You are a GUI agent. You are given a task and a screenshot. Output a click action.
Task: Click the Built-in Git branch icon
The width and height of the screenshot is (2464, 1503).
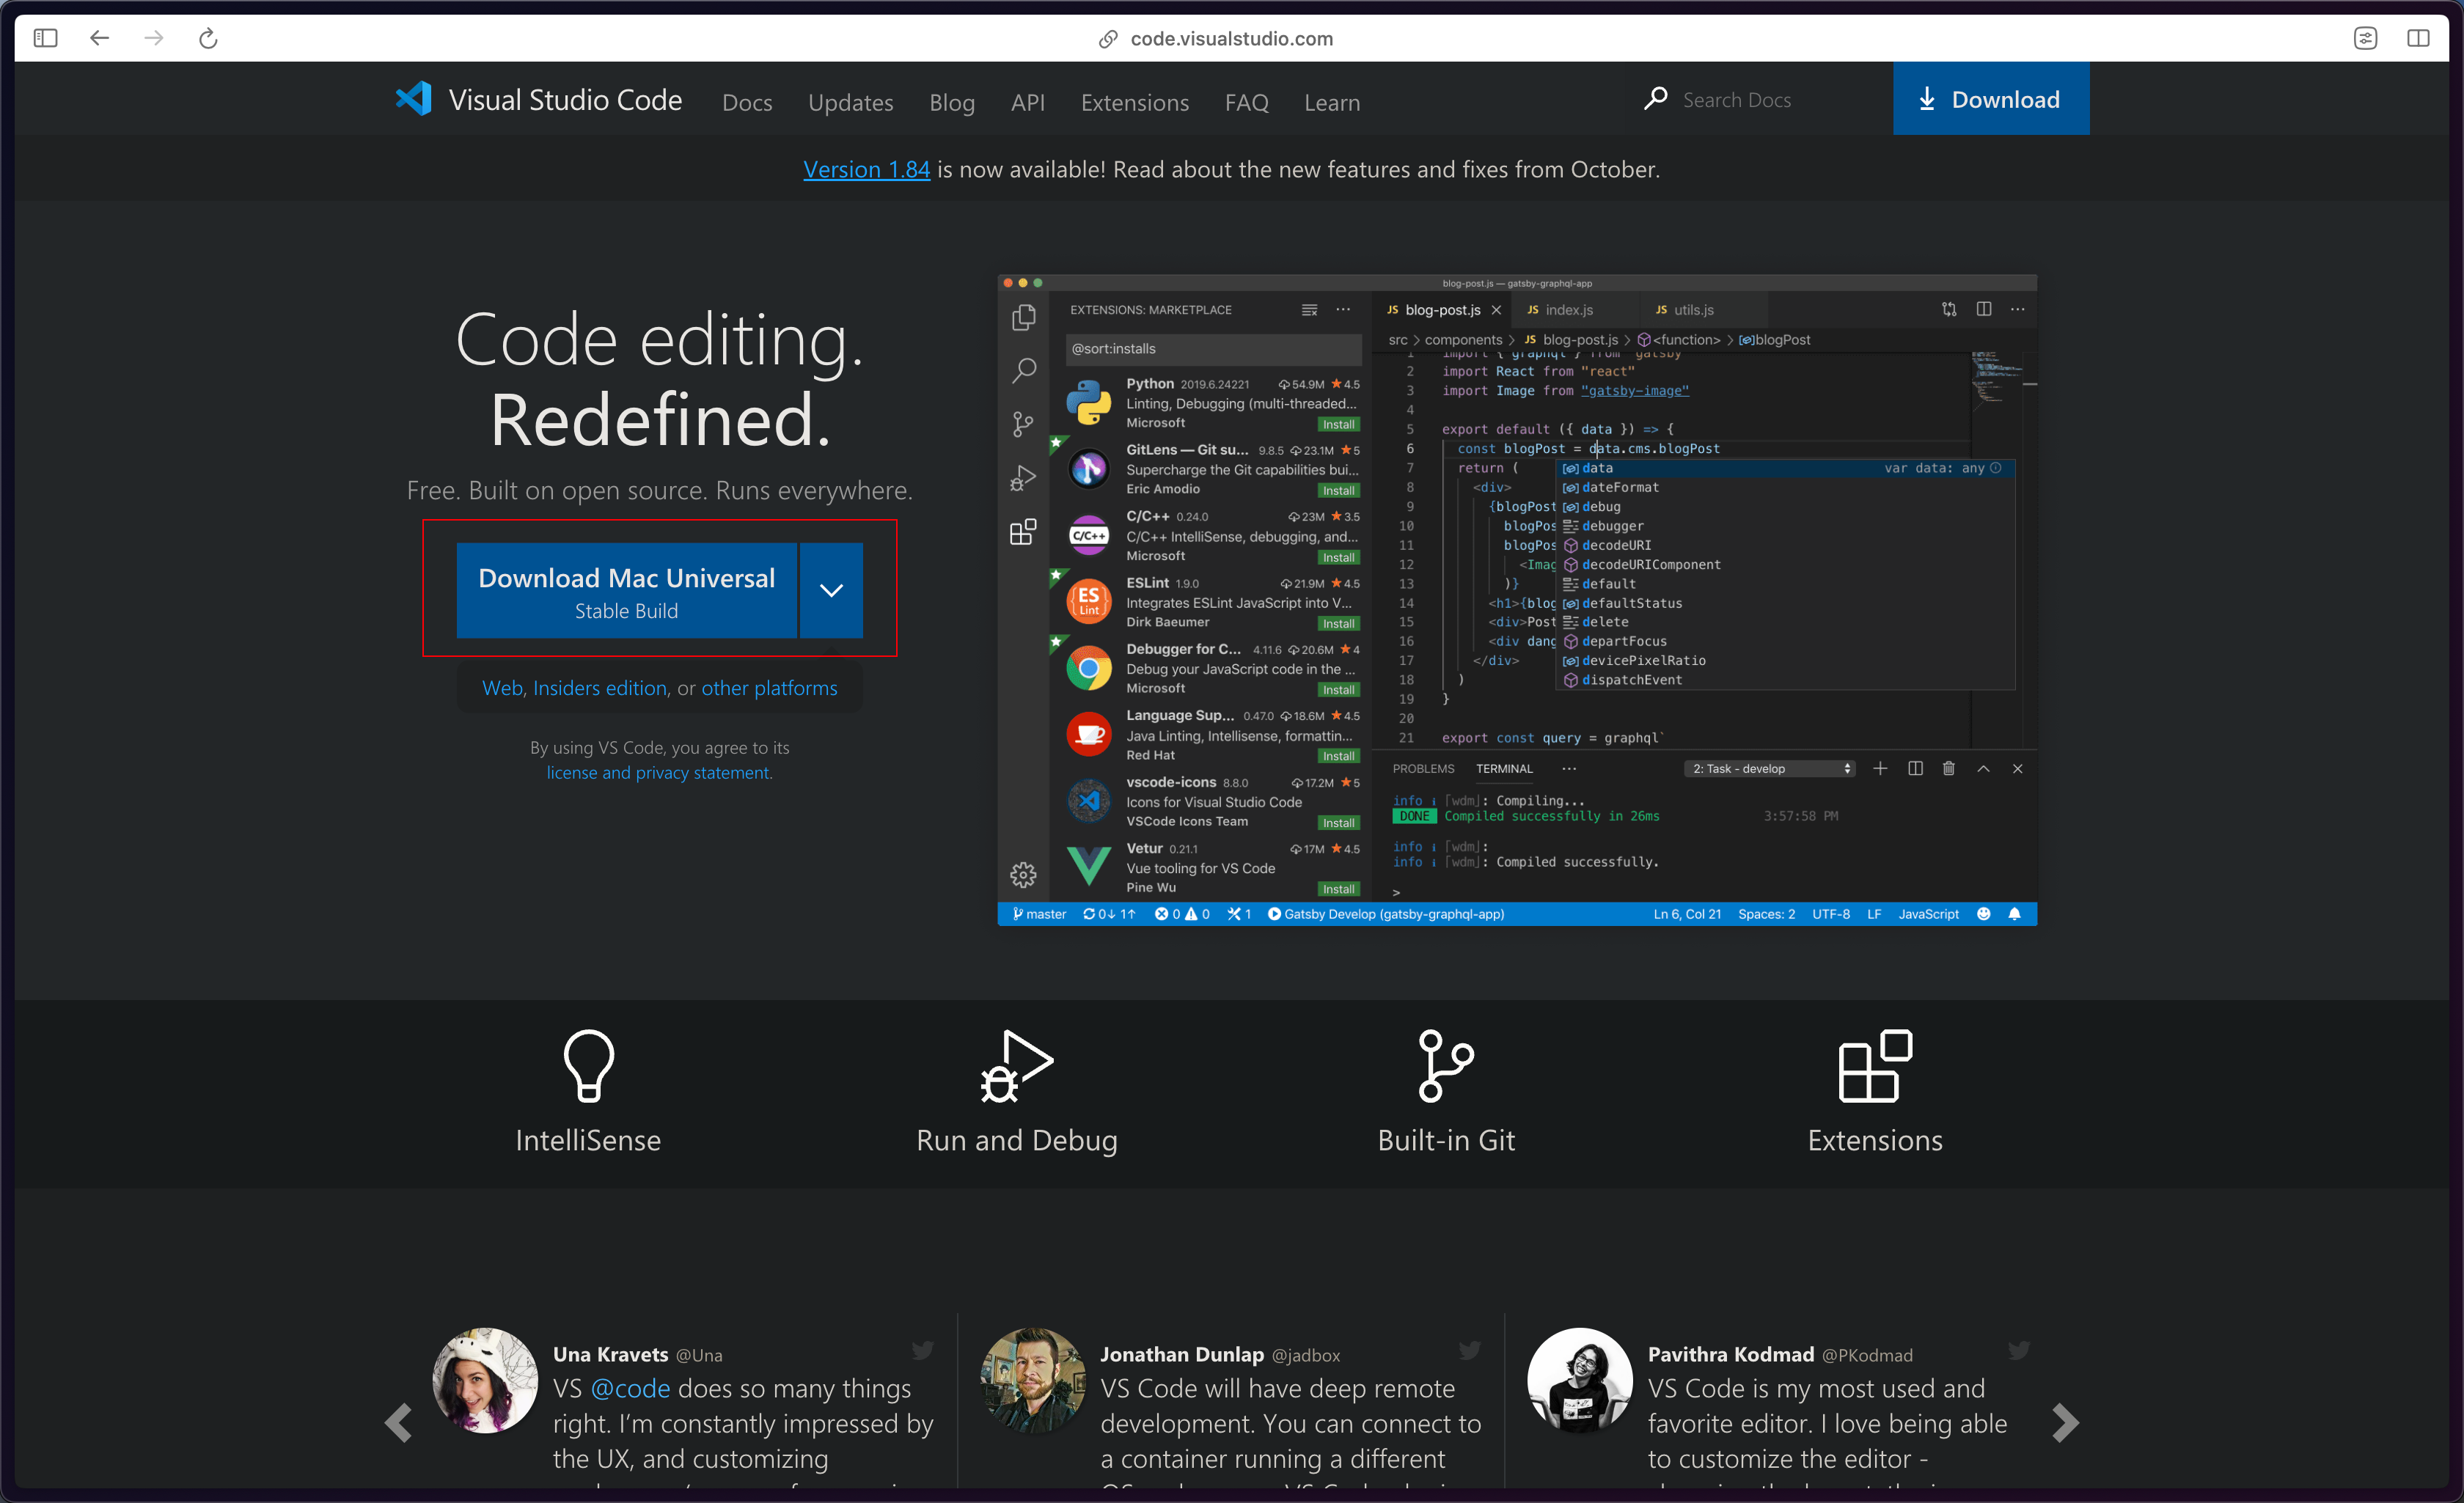tap(1445, 1066)
